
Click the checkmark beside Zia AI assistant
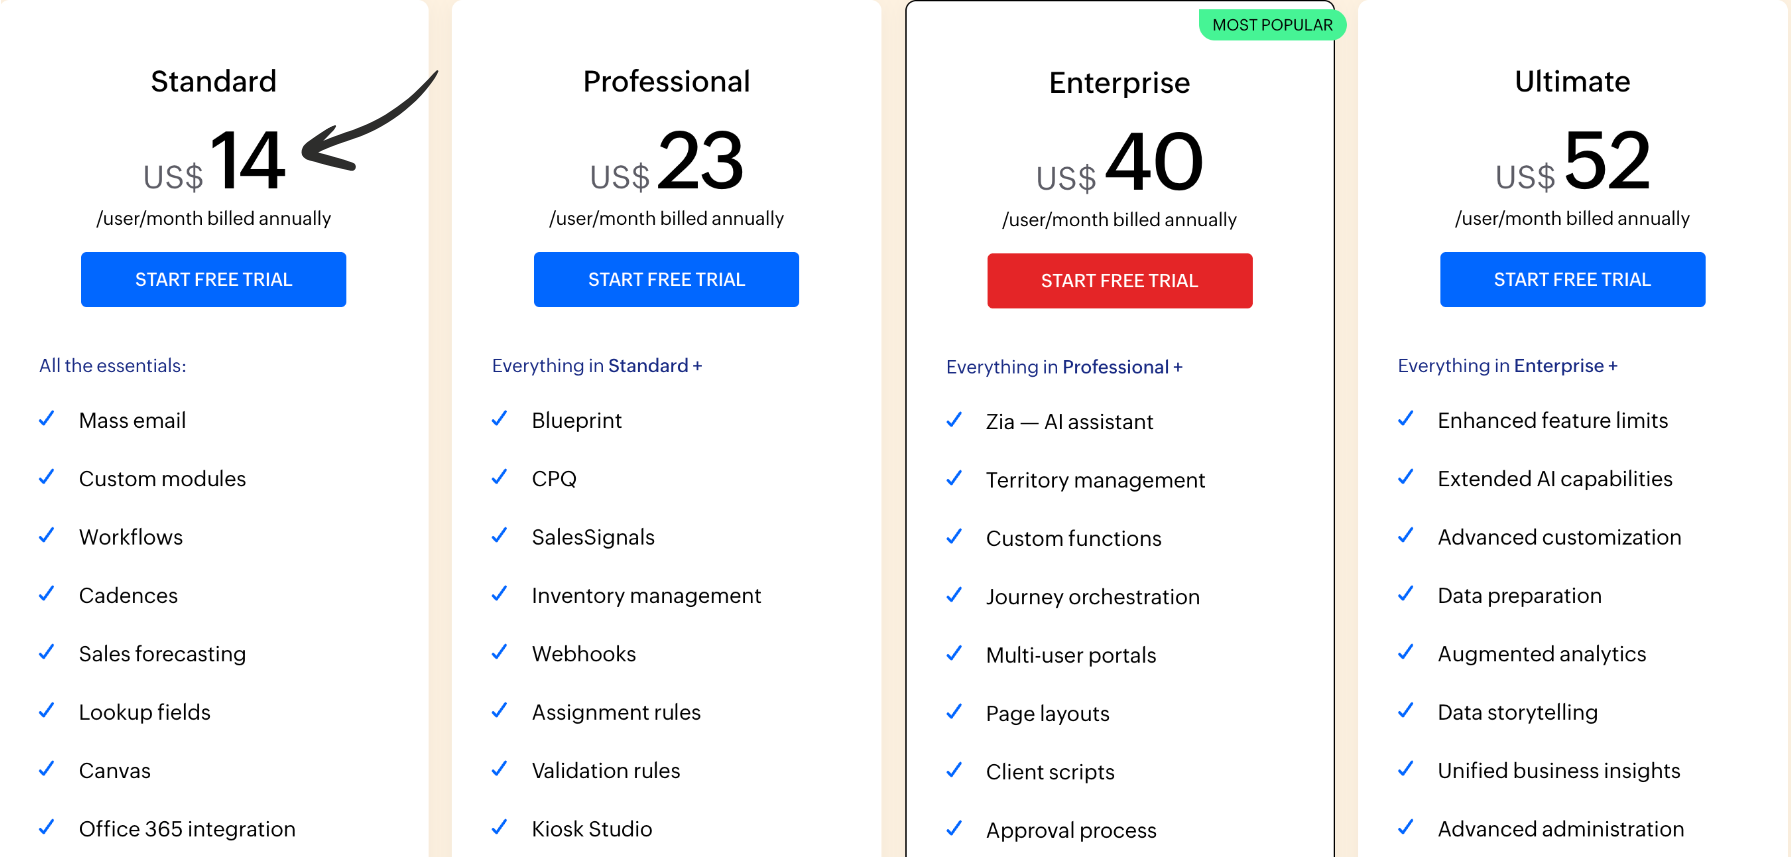click(954, 420)
